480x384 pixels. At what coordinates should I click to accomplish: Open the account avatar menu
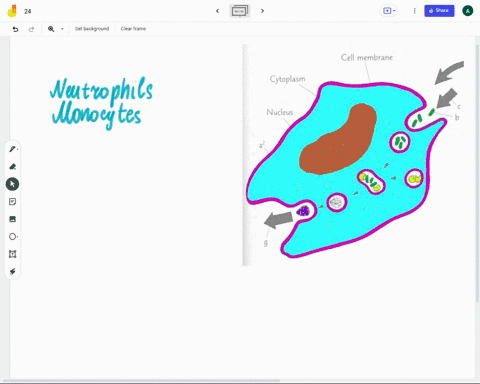[468, 11]
